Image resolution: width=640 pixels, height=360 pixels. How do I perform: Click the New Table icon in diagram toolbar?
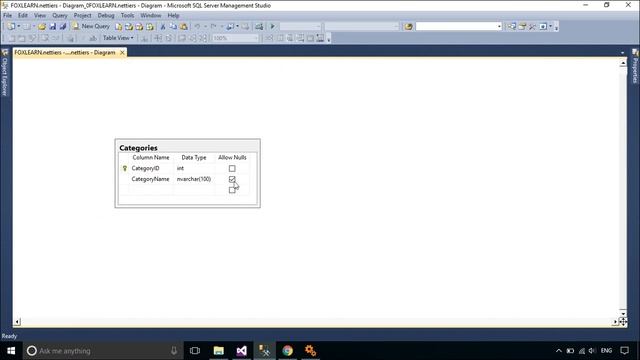click(12, 38)
